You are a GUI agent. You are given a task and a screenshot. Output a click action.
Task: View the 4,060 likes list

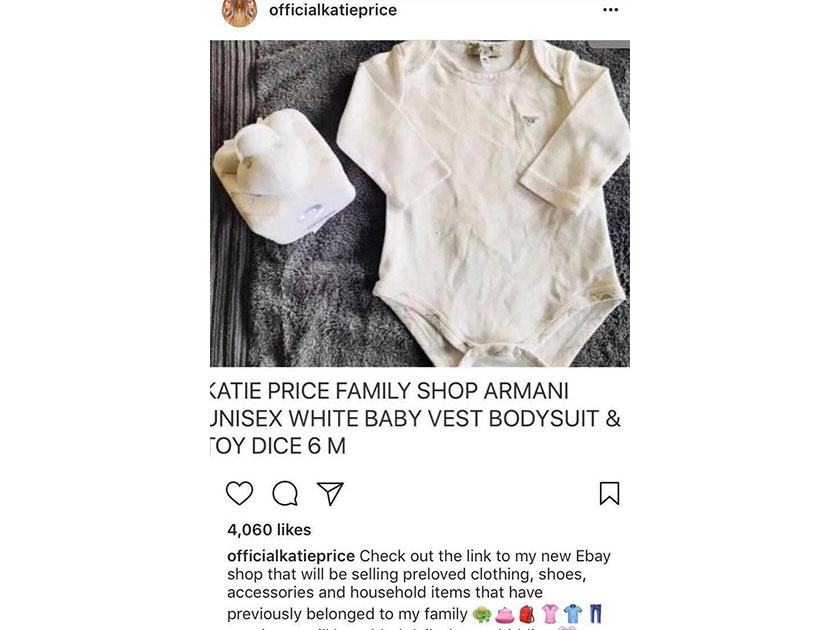pos(269,530)
